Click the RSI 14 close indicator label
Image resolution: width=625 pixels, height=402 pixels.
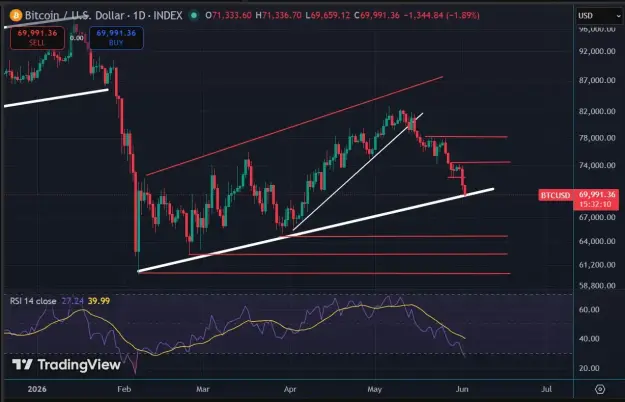pos(33,301)
